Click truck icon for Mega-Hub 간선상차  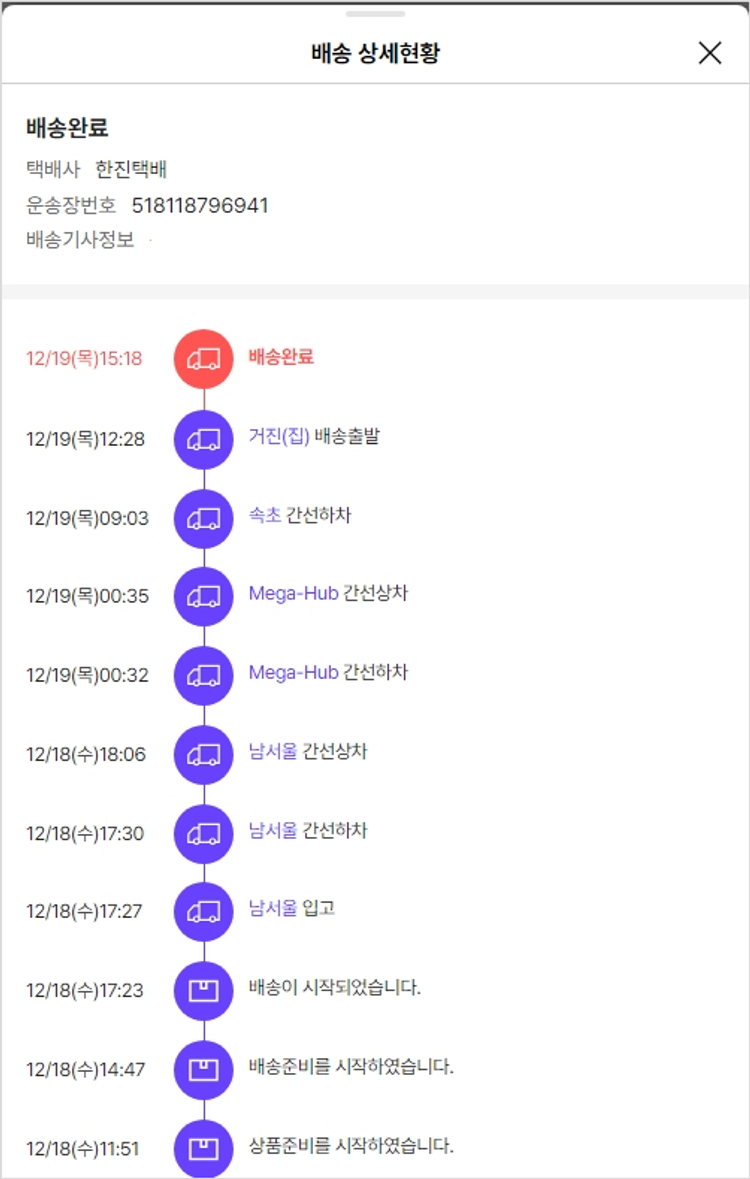point(204,597)
